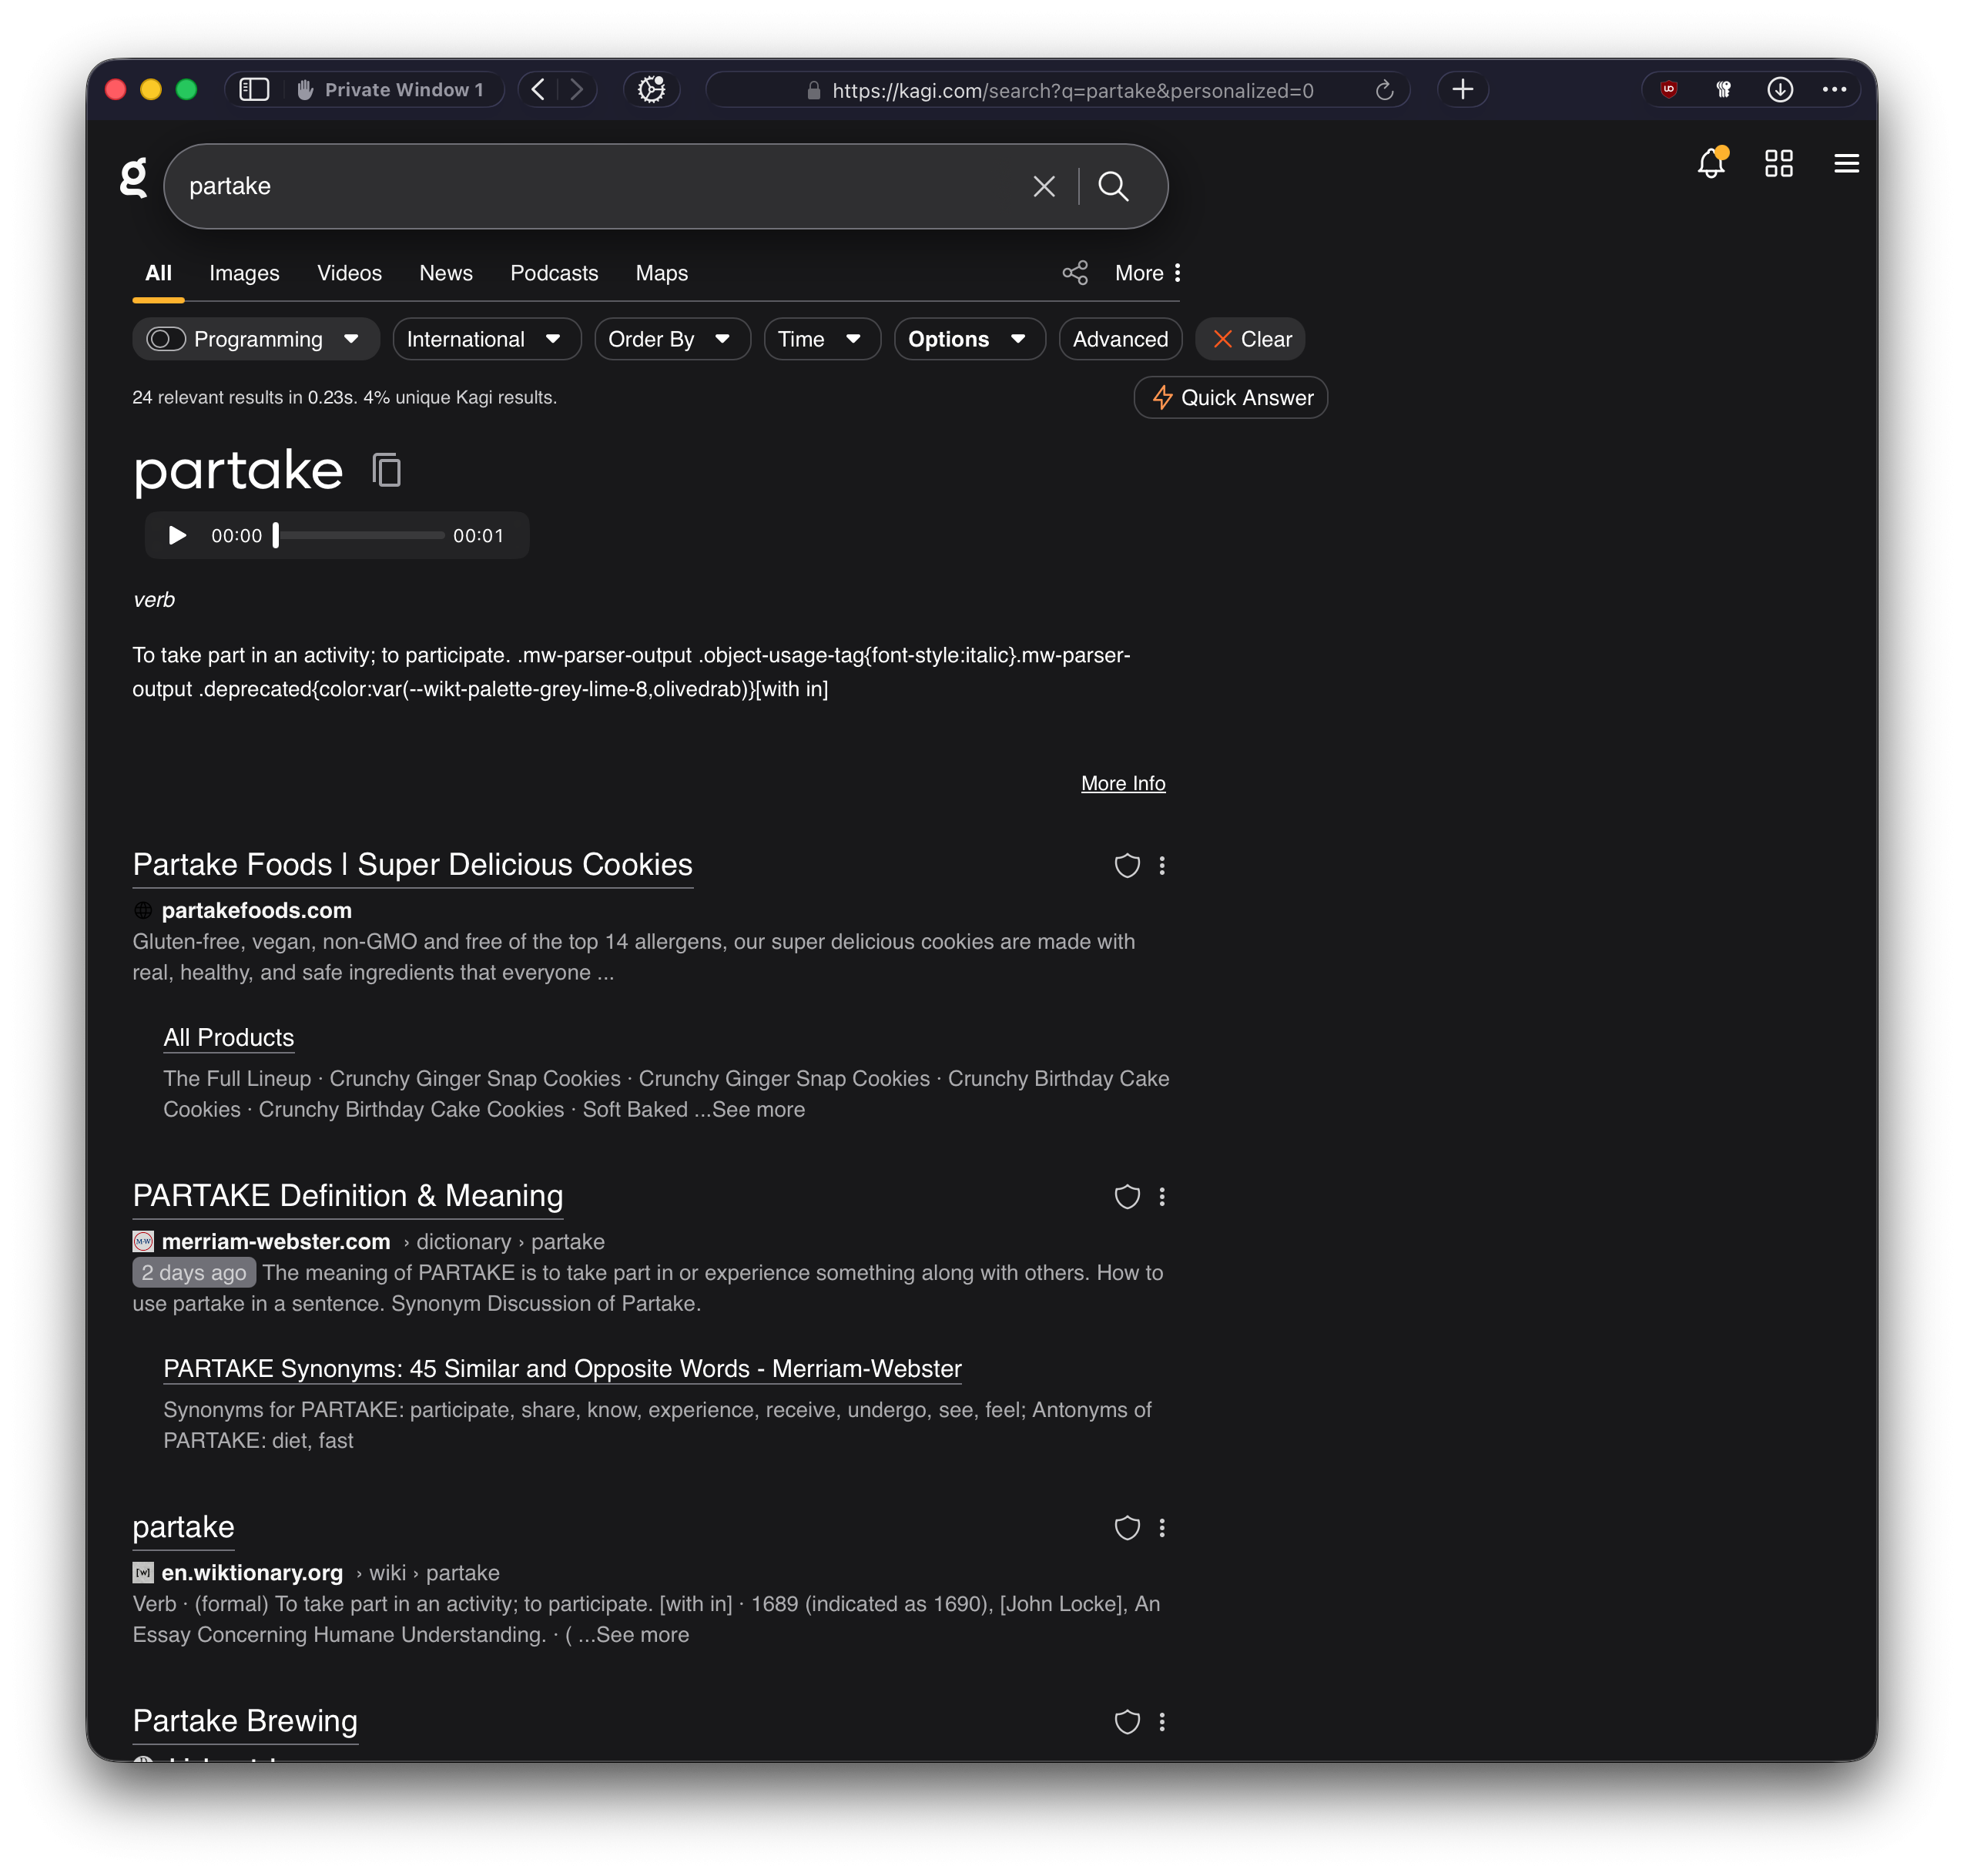Expand the Time filter dropdown
The height and width of the screenshot is (1876, 1964).
821,339
